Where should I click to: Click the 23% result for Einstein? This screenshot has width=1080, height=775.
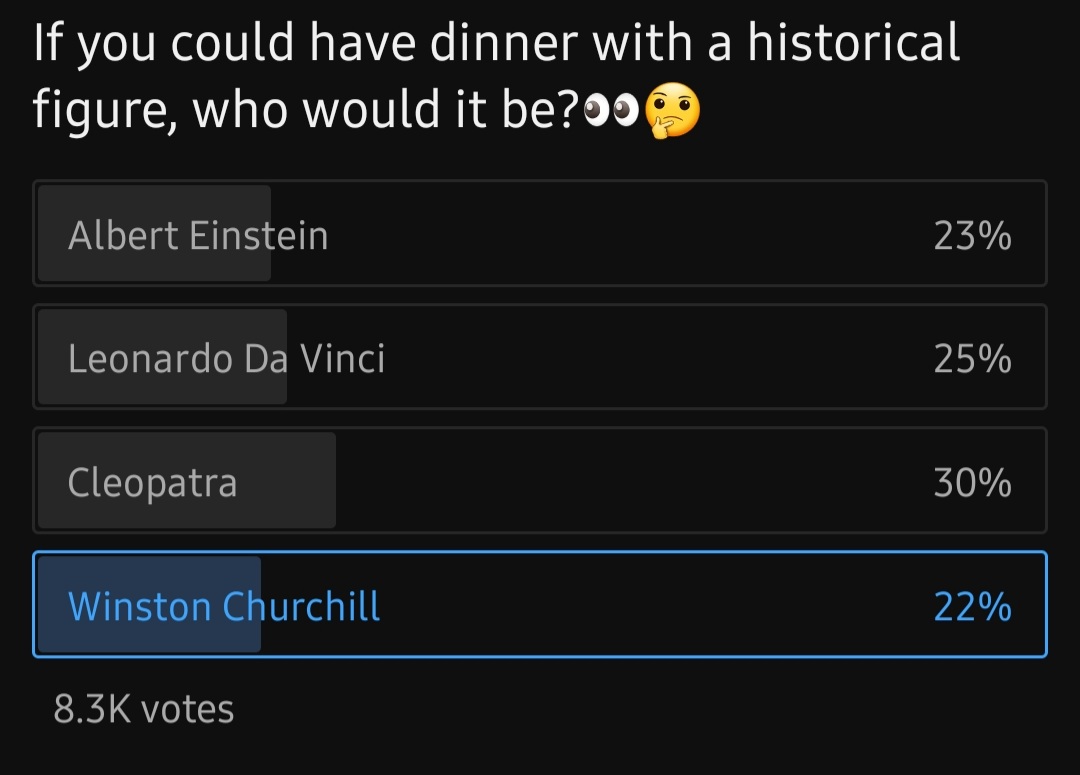pos(973,236)
